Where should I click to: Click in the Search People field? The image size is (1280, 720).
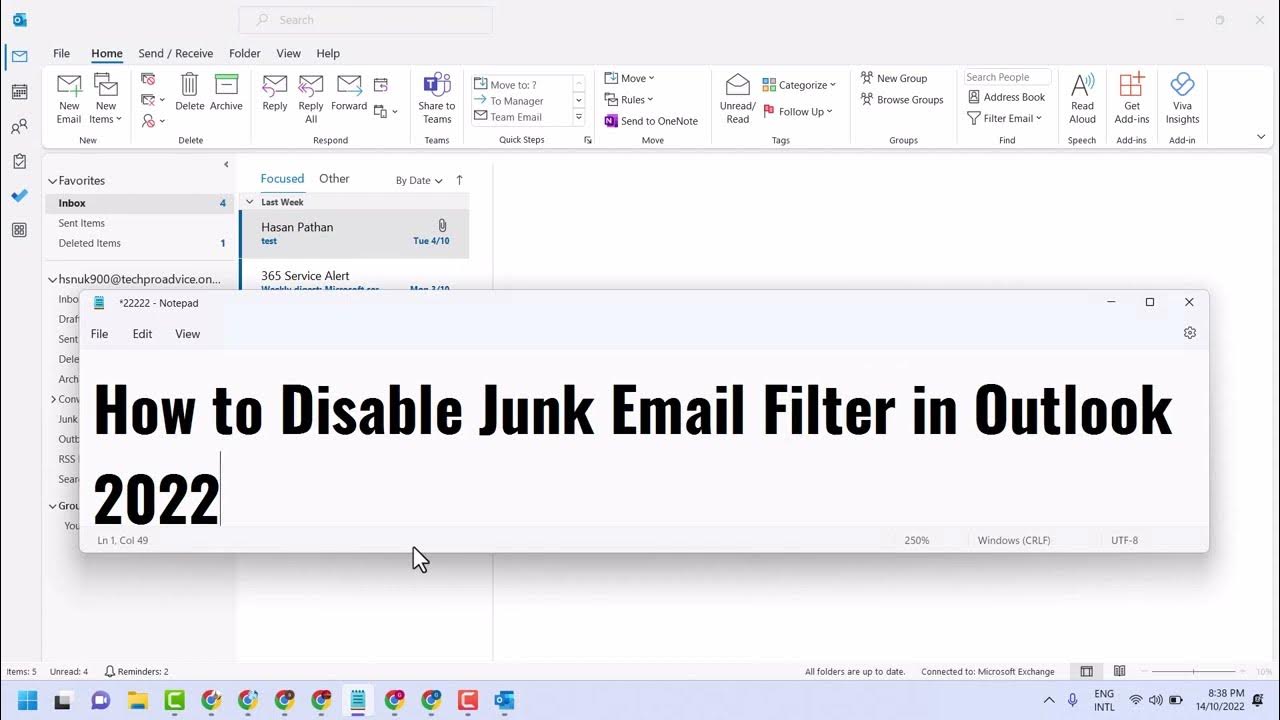coord(1007,77)
